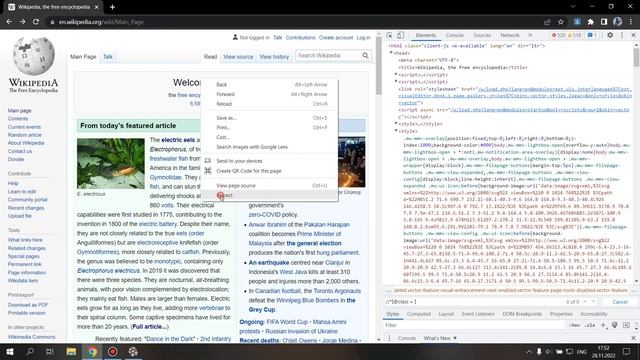The height and width of the screenshot is (360, 640).
Task: Toggle device toolbar icon in DevTools
Action: tap(400, 36)
